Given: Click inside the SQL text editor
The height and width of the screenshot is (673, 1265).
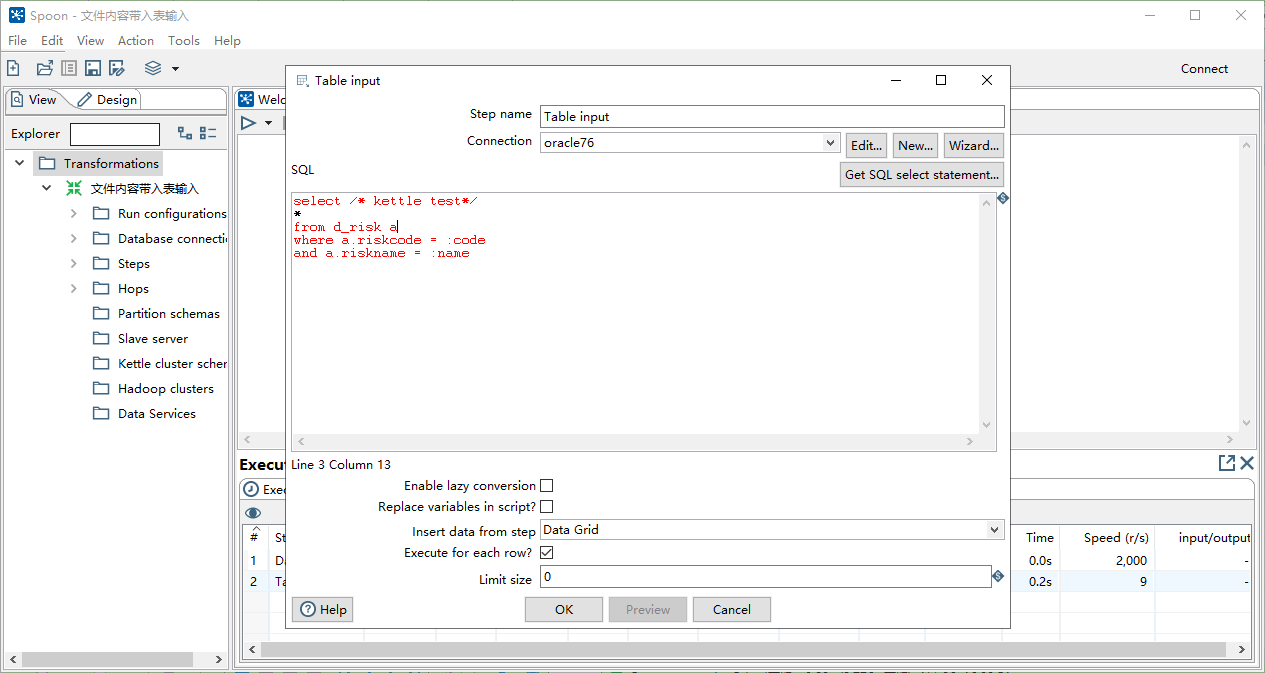Looking at the screenshot, I should (x=635, y=313).
